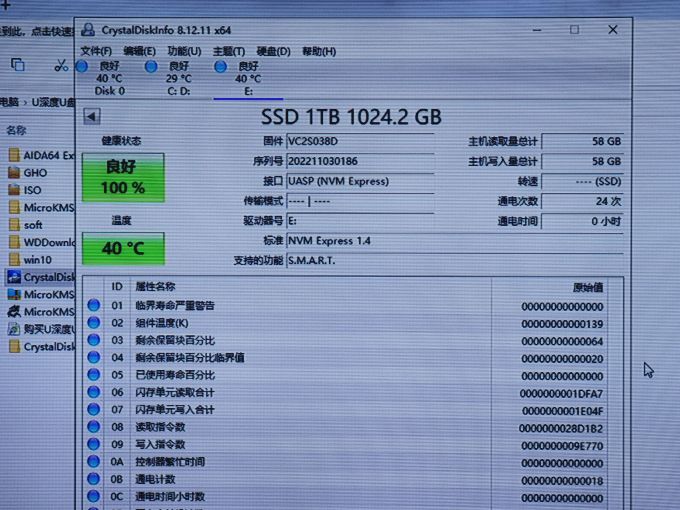Open the 文件(F) menu

coord(96,51)
